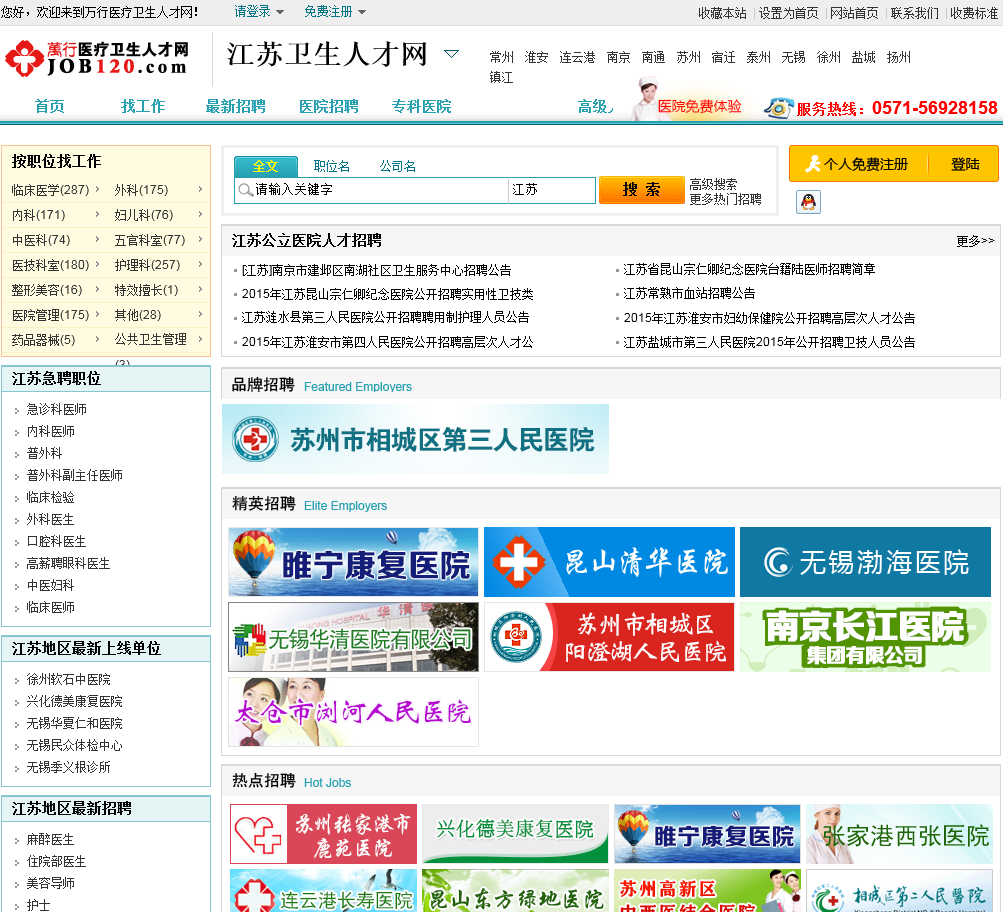Open 江苏南京市建邺区南湖社区 recruitment notice
This screenshot has height=912, width=1003.
(x=376, y=270)
